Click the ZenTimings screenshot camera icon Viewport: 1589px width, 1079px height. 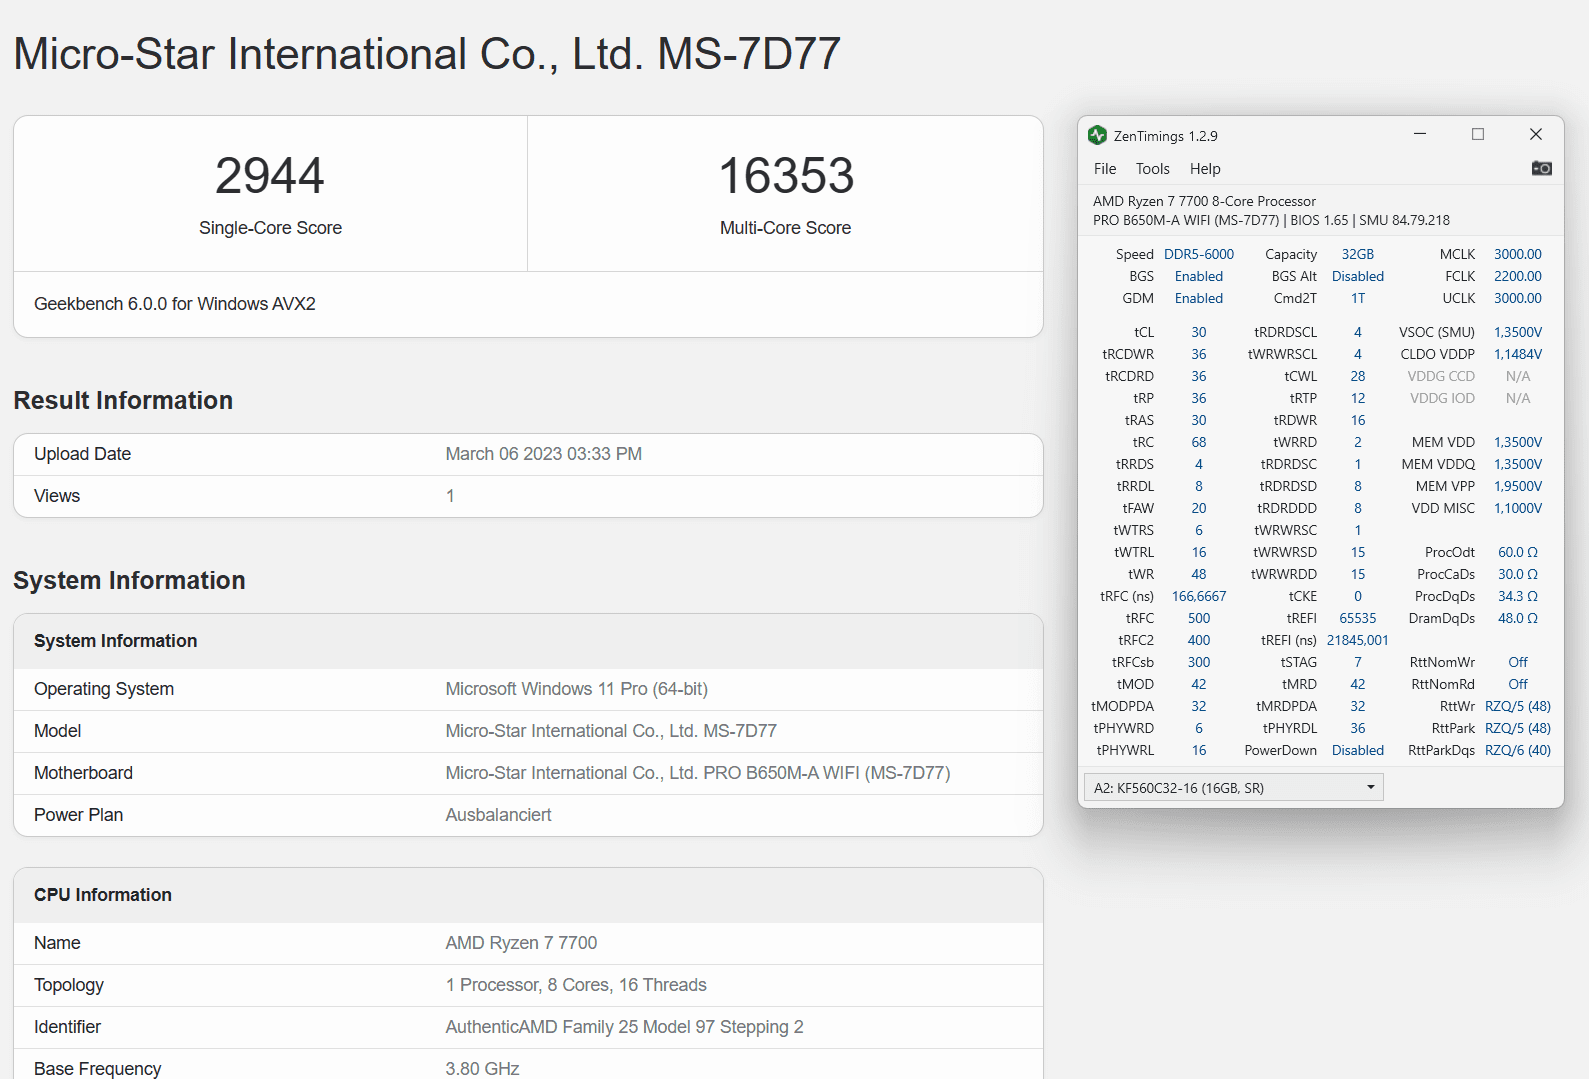(x=1541, y=168)
